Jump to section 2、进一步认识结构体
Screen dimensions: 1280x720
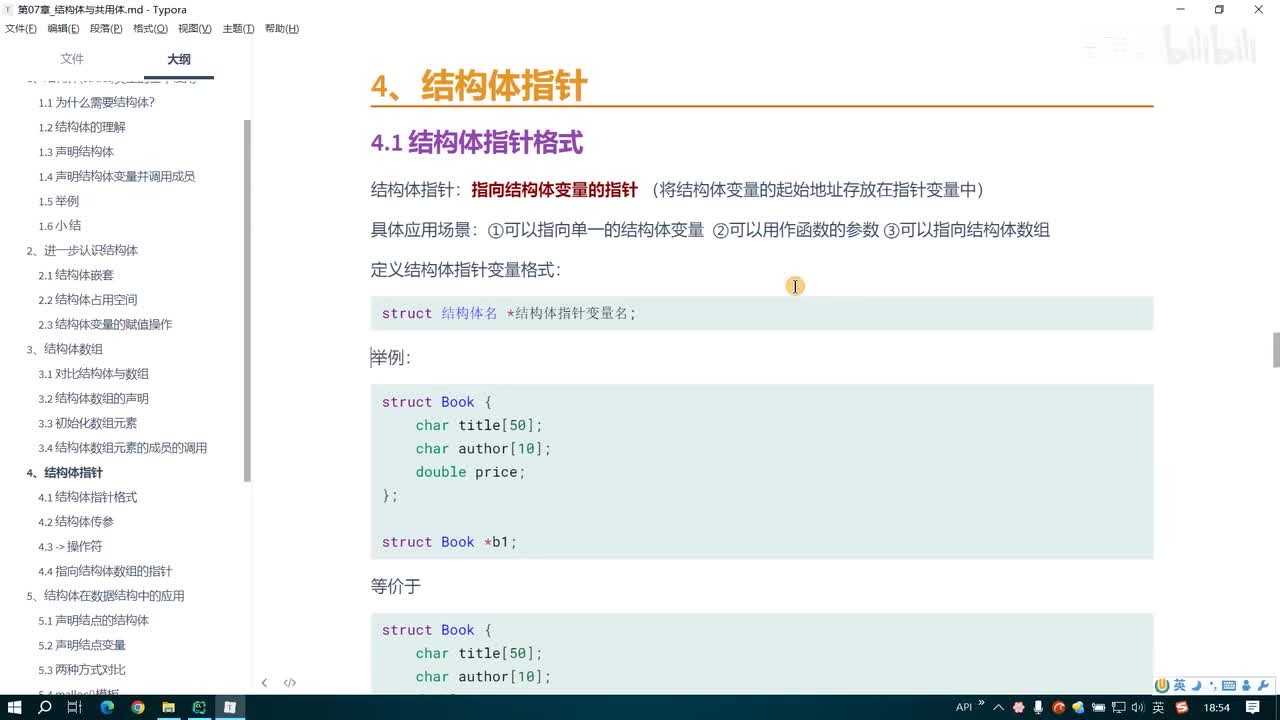pos(82,250)
